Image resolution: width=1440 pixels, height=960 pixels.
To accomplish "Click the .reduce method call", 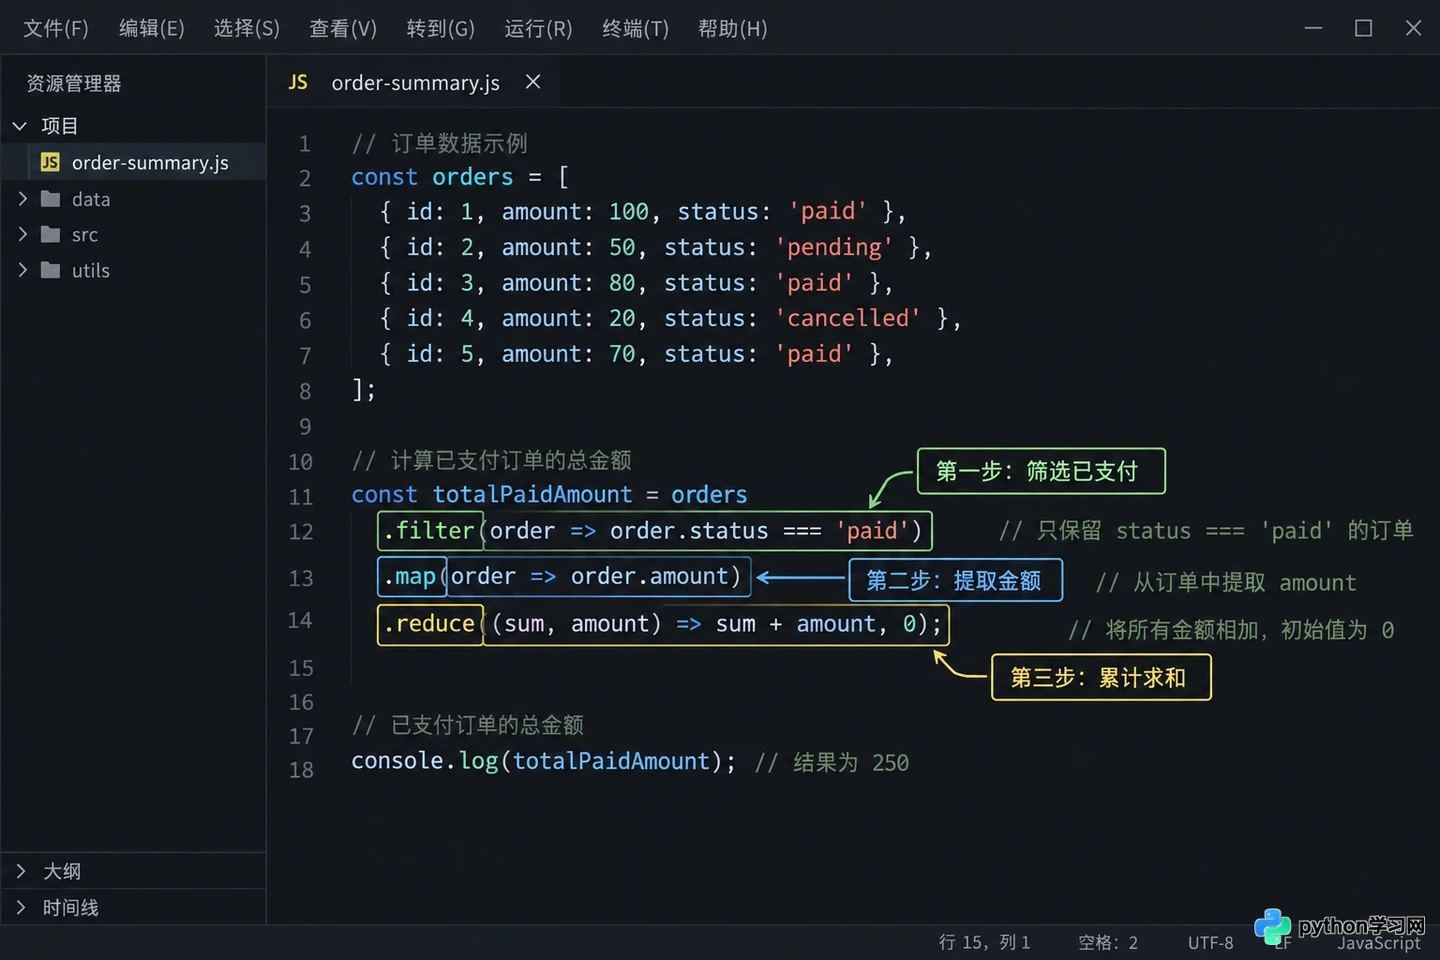I will [x=429, y=624].
